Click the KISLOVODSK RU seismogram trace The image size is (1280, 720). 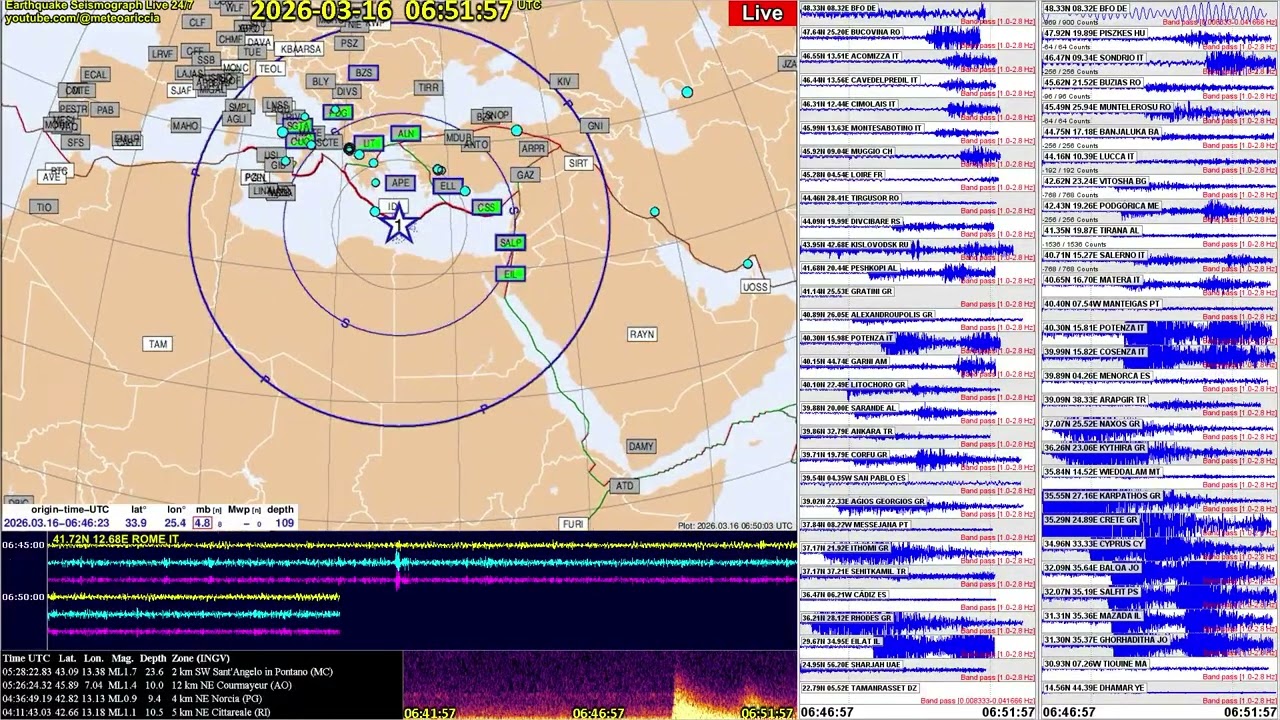coord(917,248)
